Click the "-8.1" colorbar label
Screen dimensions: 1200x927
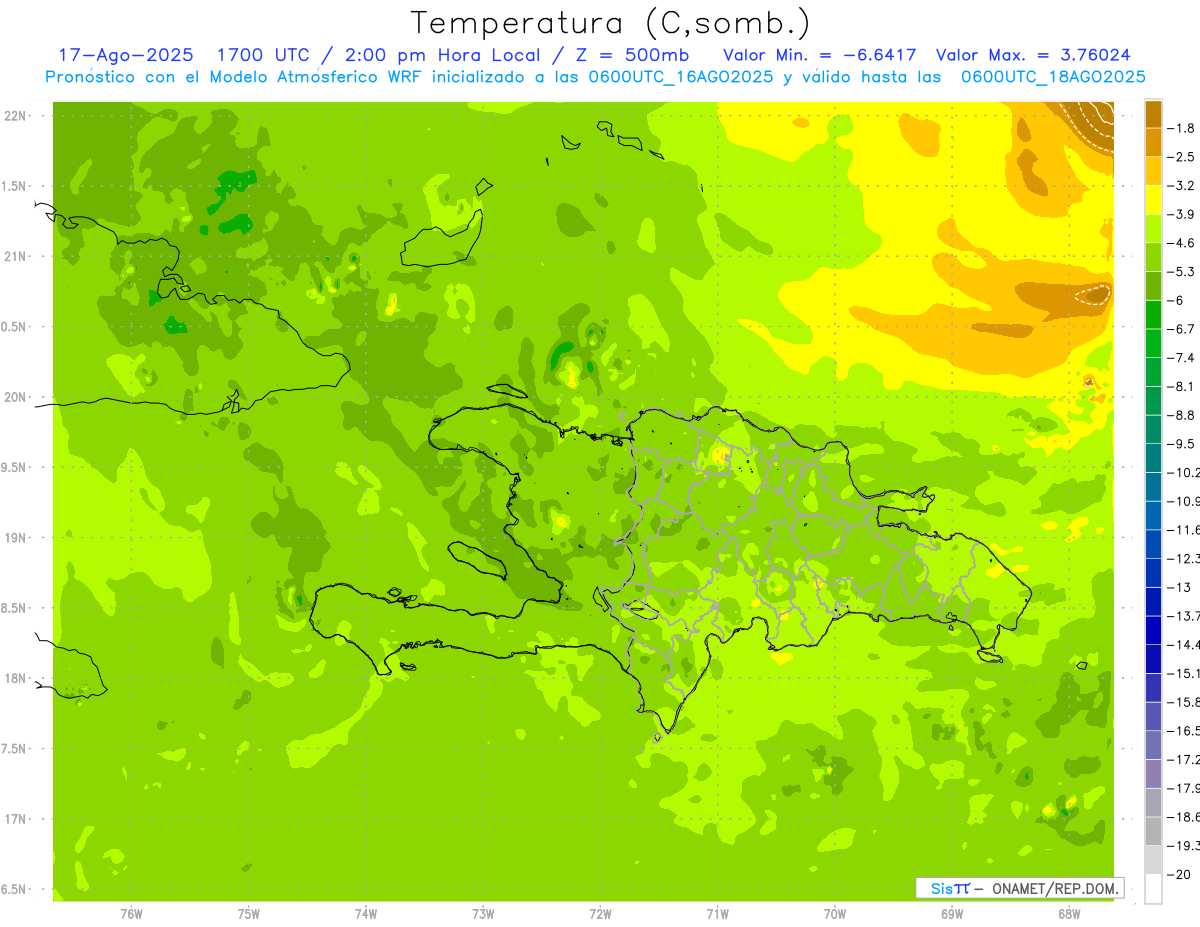1183,386
